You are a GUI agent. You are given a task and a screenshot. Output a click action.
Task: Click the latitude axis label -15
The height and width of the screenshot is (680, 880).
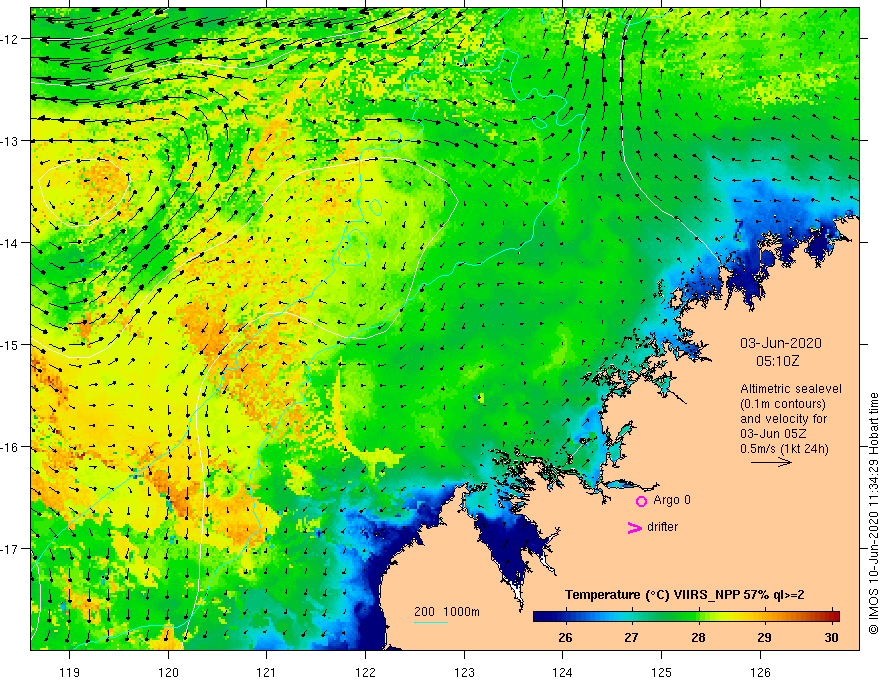click(11, 345)
